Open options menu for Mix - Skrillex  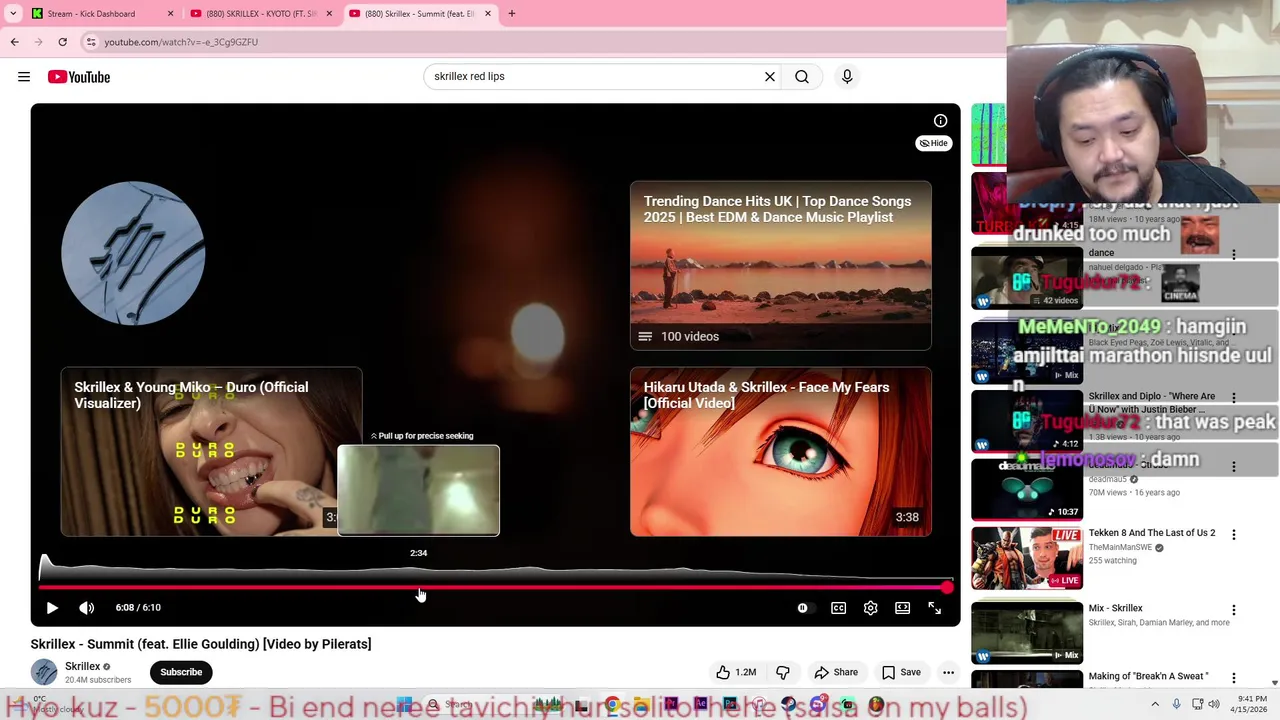tap(1233, 610)
